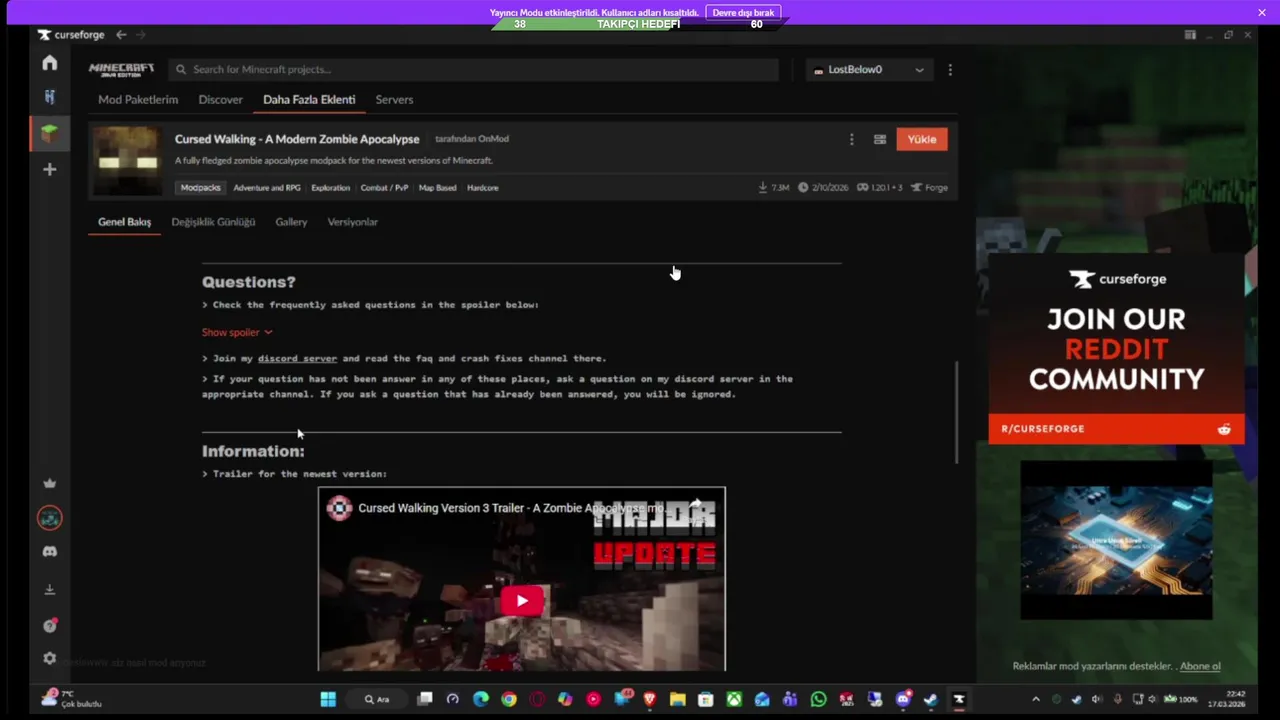Click the circuit chip advertisement image
Screen dimensions: 1280x720
click(x=1116, y=540)
